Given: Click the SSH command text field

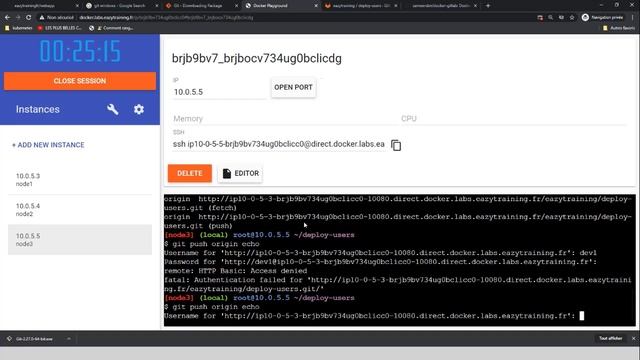Looking at the screenshot, I should [x=278, y=144].
